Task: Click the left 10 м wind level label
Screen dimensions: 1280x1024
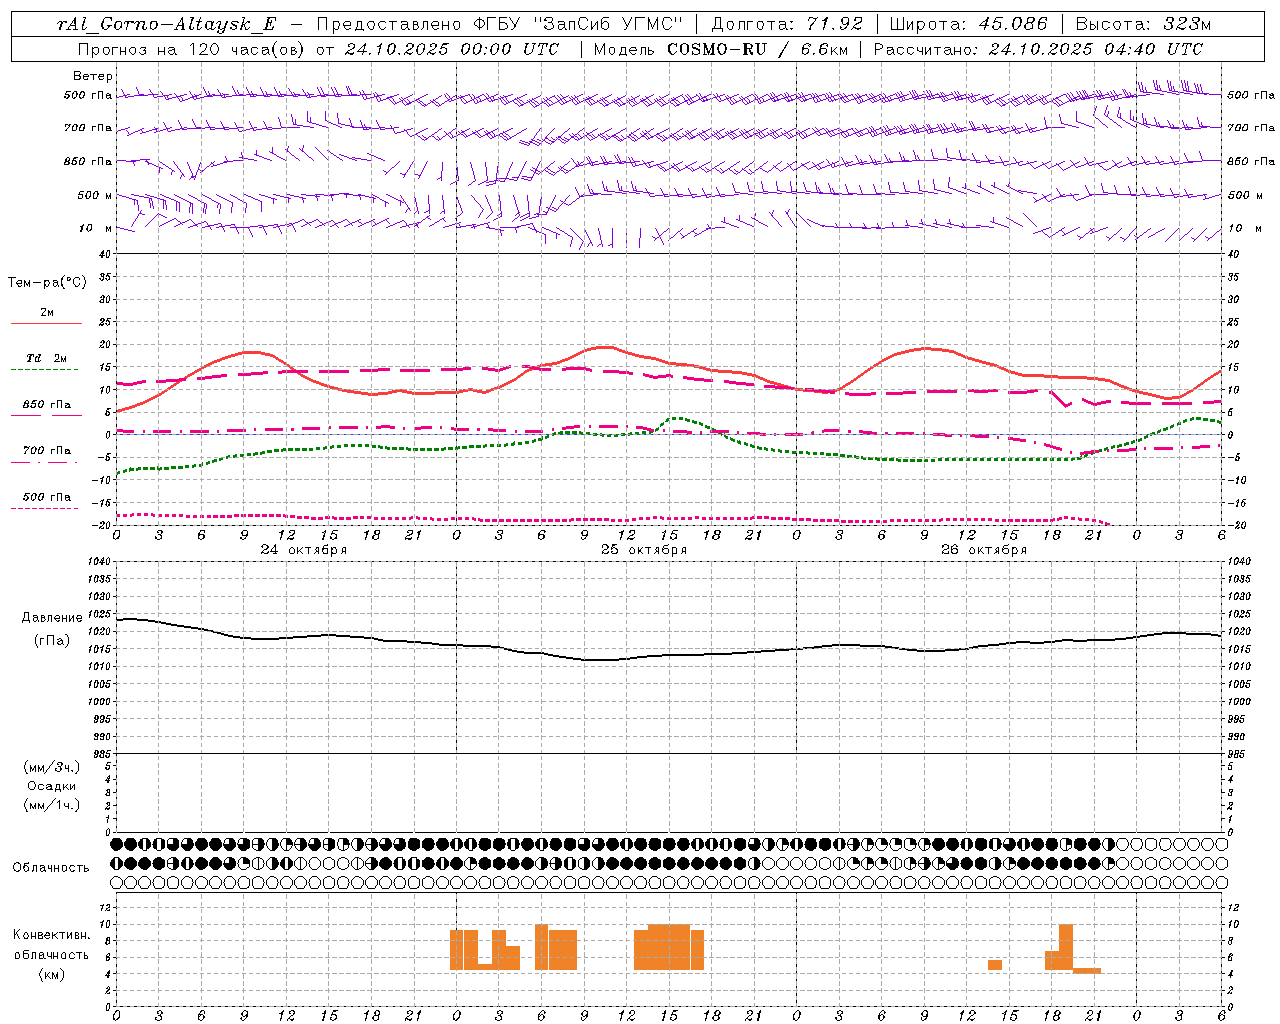Action: click(95, 228)
